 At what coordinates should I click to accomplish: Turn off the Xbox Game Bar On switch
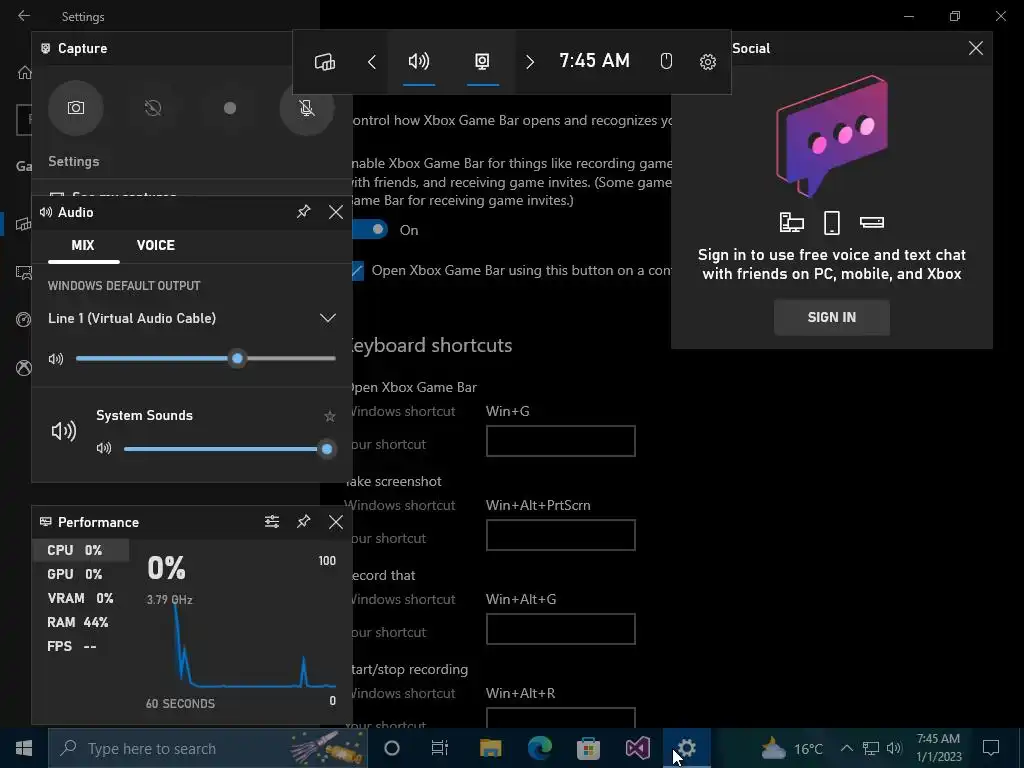(x=370, y=229)
